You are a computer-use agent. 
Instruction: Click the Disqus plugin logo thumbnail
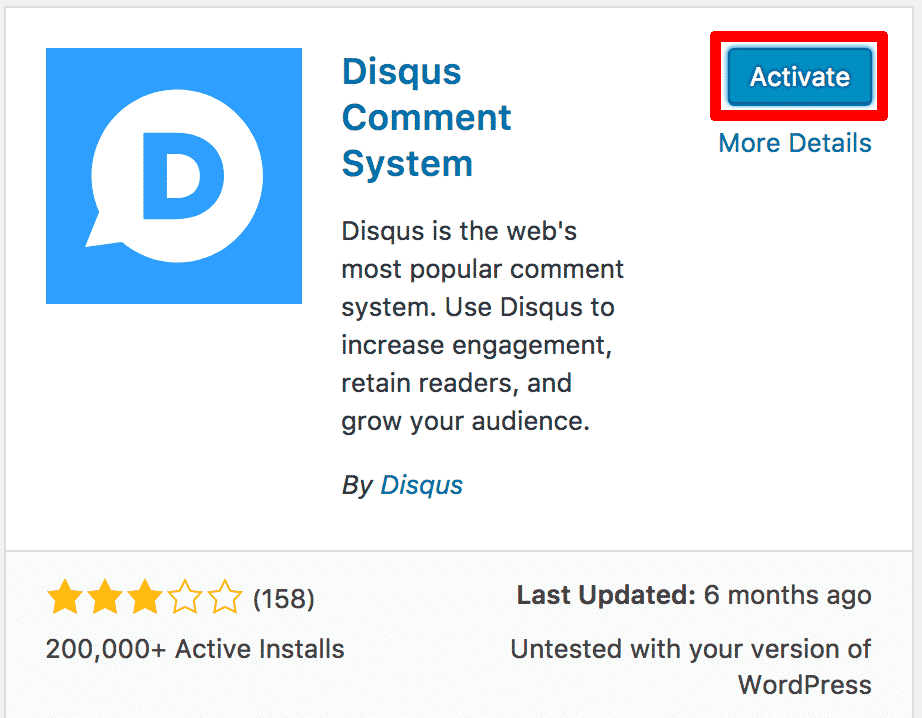pyautogui.click(x=174, y=176)
